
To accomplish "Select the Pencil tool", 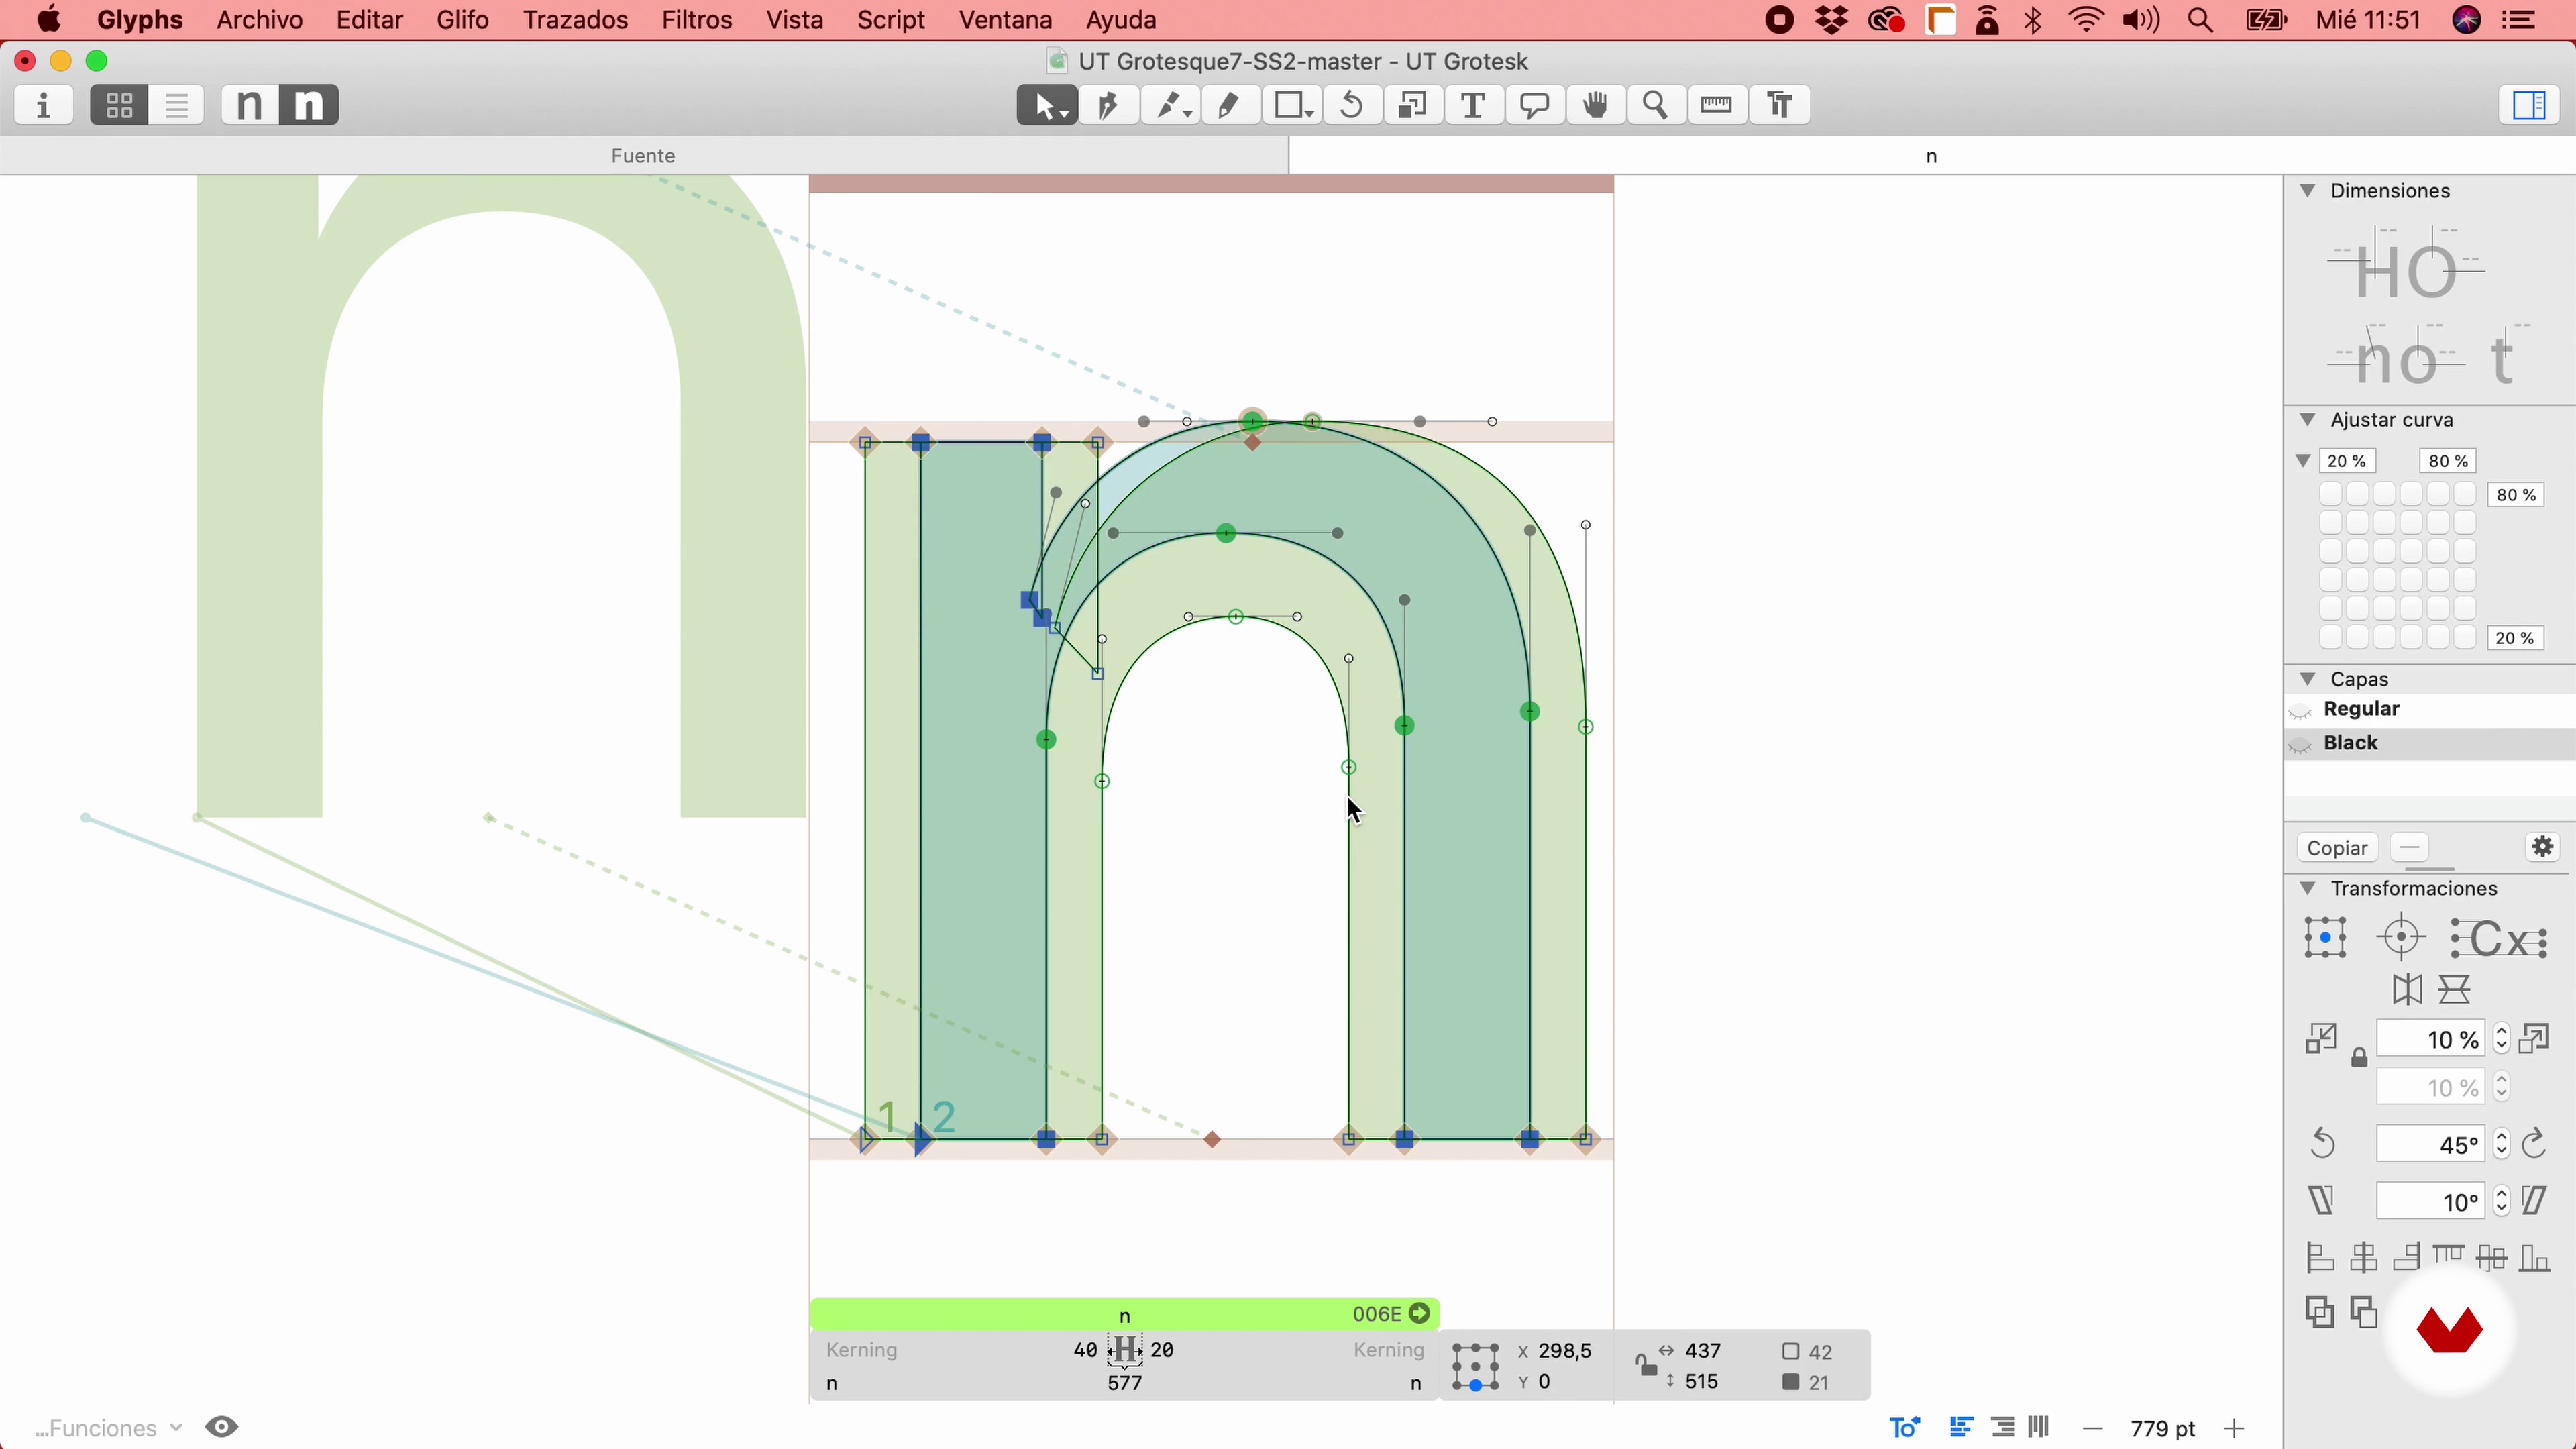I will coord(1230,106).
